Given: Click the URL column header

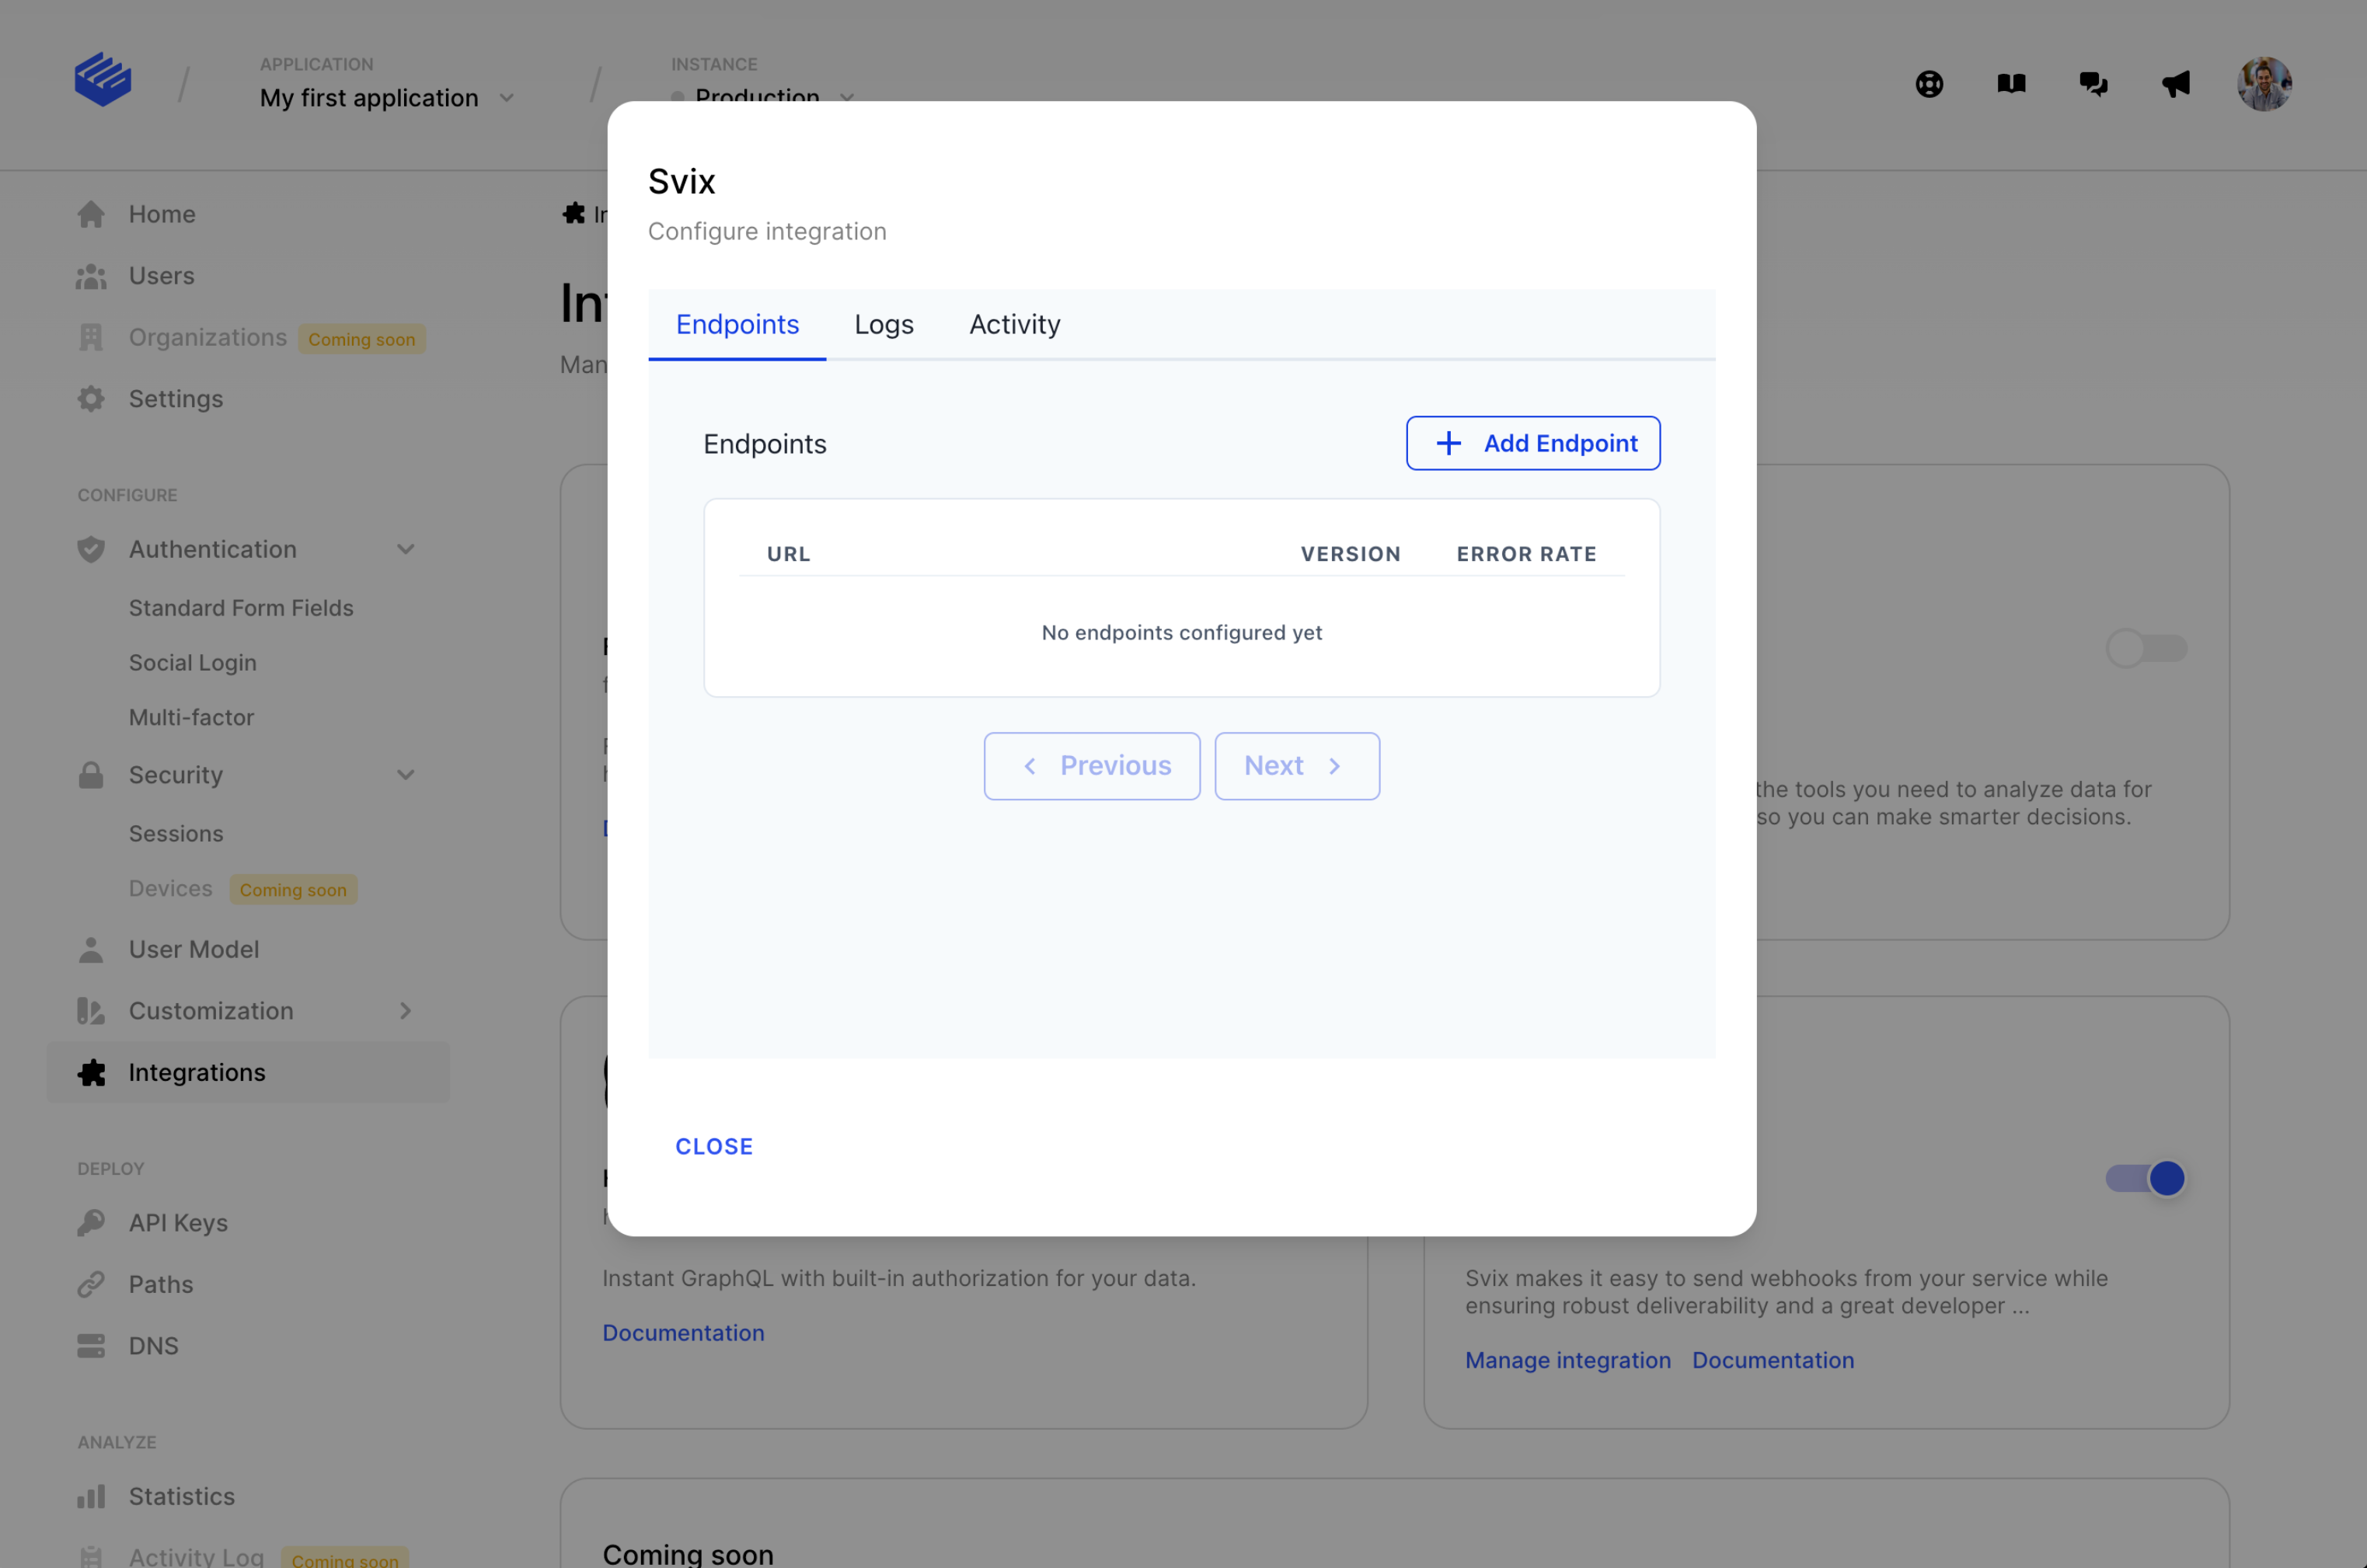Looking at the screenshot, I should click(788, 554).
